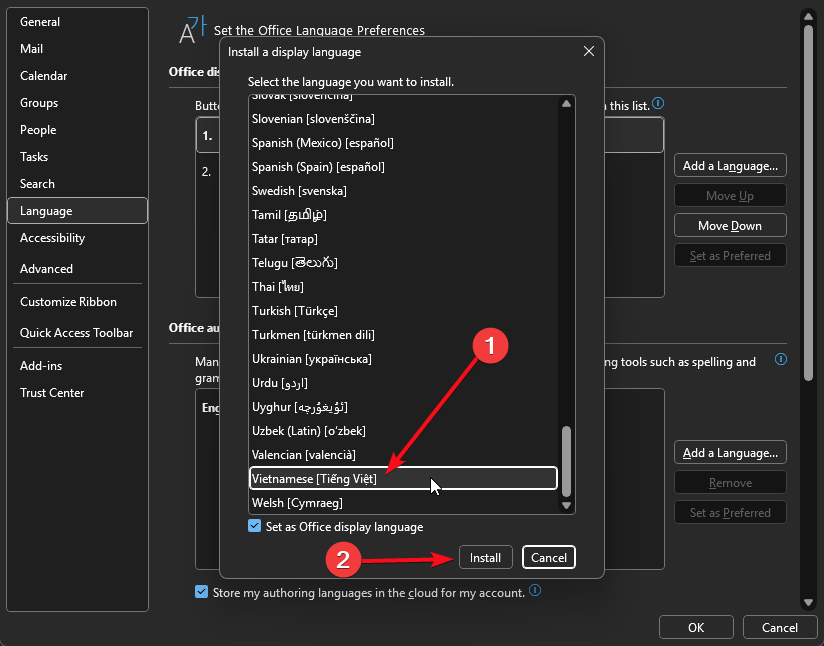Click OK in the Options window
The image size is (824, 646).
tap(696, 627)
